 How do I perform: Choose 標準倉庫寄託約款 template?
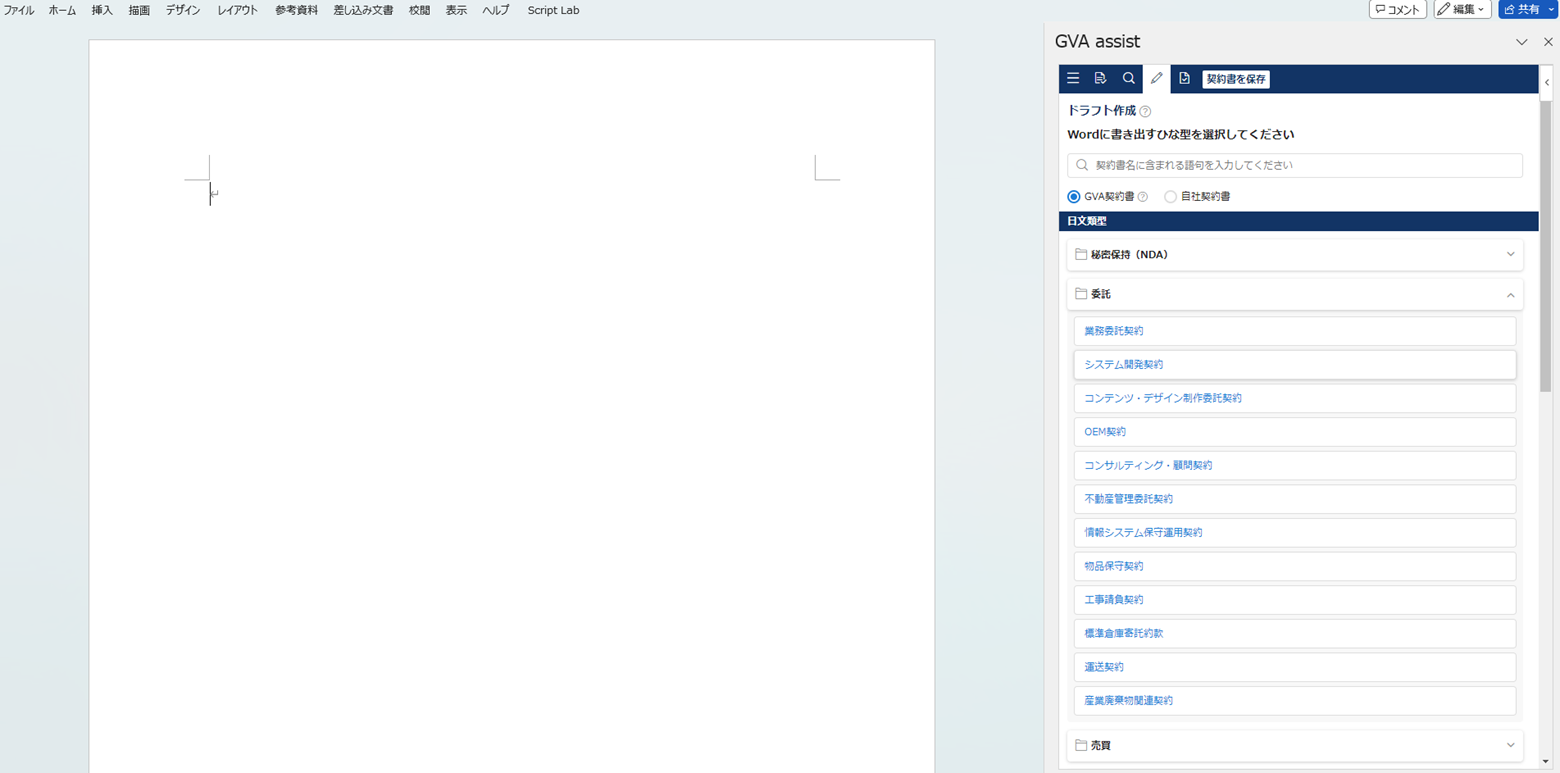coord(1295,633)
